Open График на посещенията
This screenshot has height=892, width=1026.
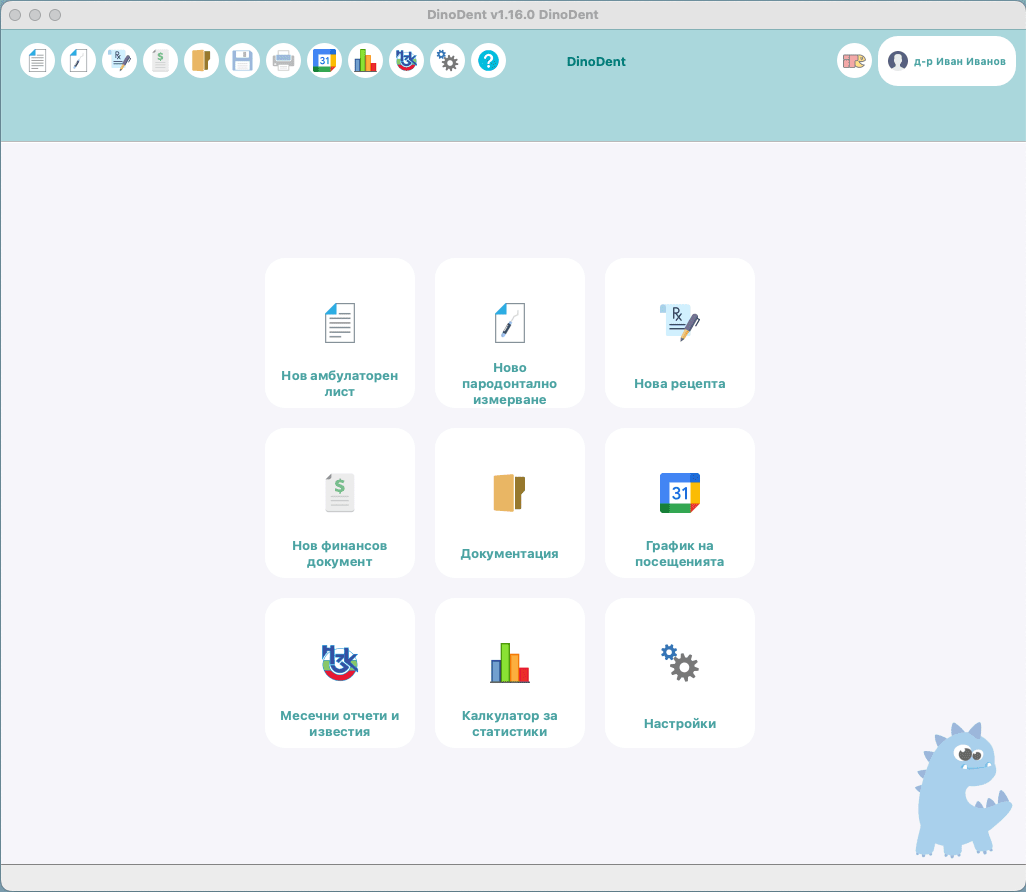point(679,502)
